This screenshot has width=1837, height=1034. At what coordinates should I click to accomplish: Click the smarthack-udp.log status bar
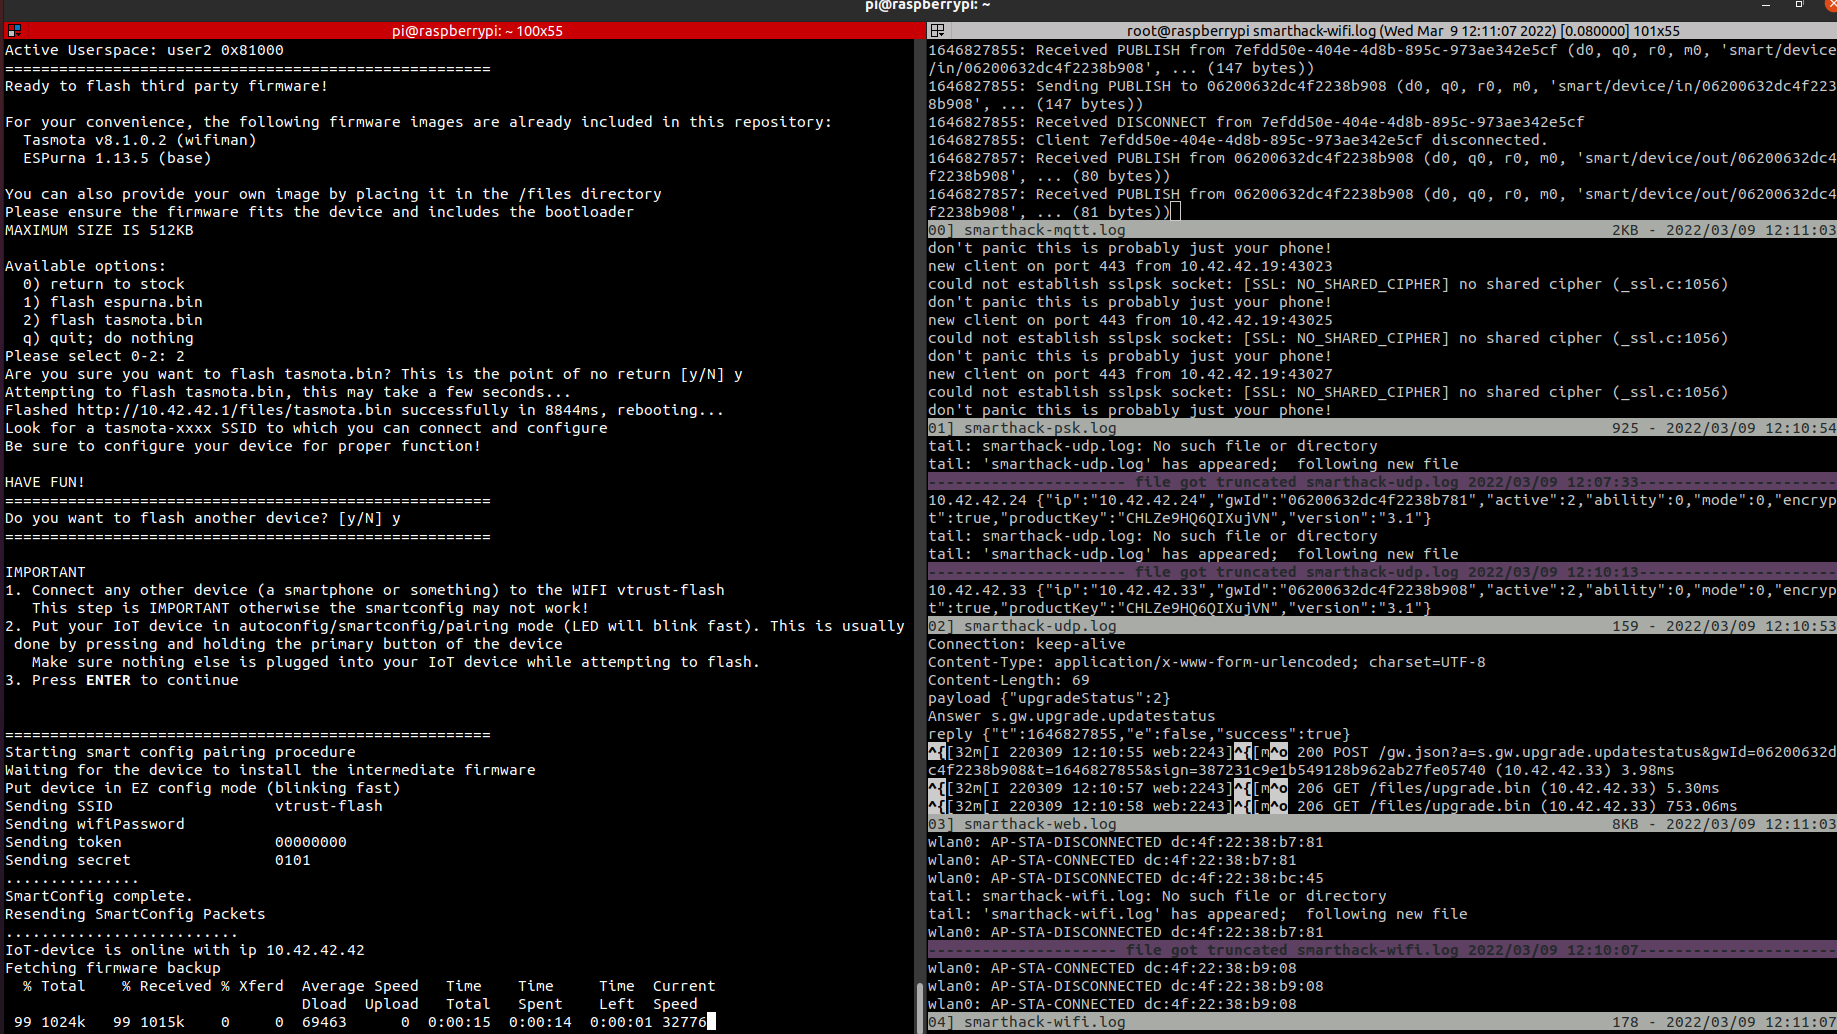click(x=1380, y=626)
